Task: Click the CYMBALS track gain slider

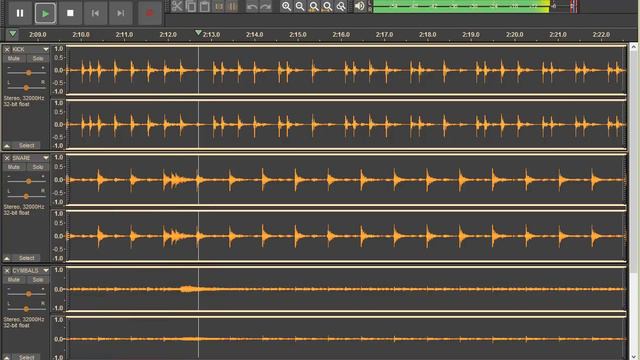Action: pyautogui.click(x=27, y=293)
